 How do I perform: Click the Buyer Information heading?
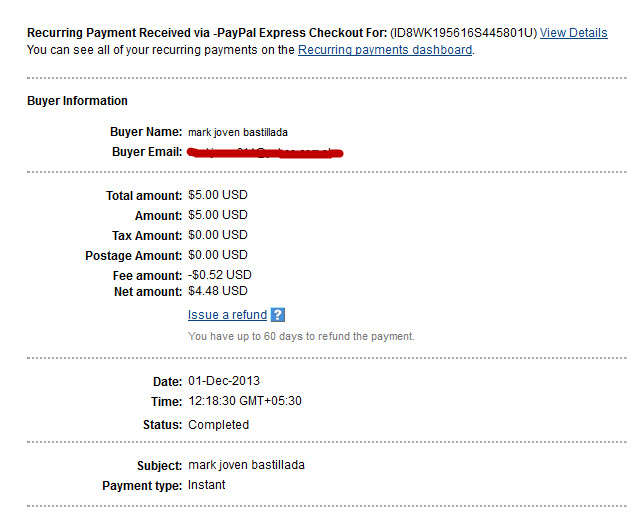[77, 101]
